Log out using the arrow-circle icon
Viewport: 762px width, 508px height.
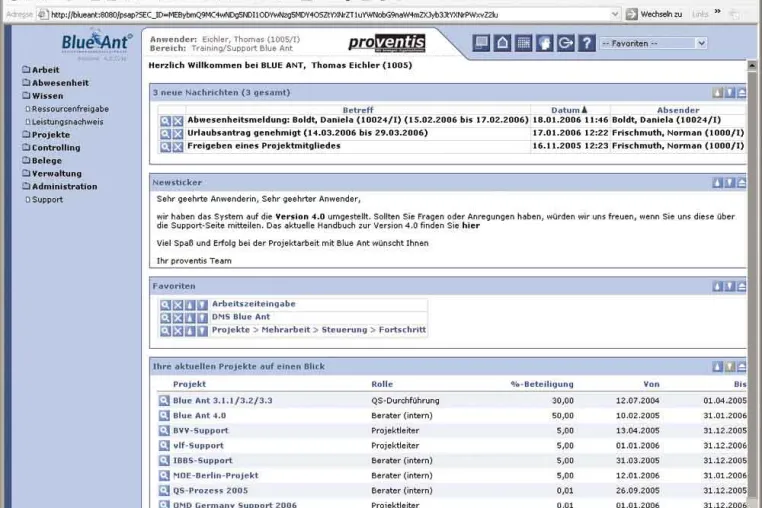[x=566, y=43]
